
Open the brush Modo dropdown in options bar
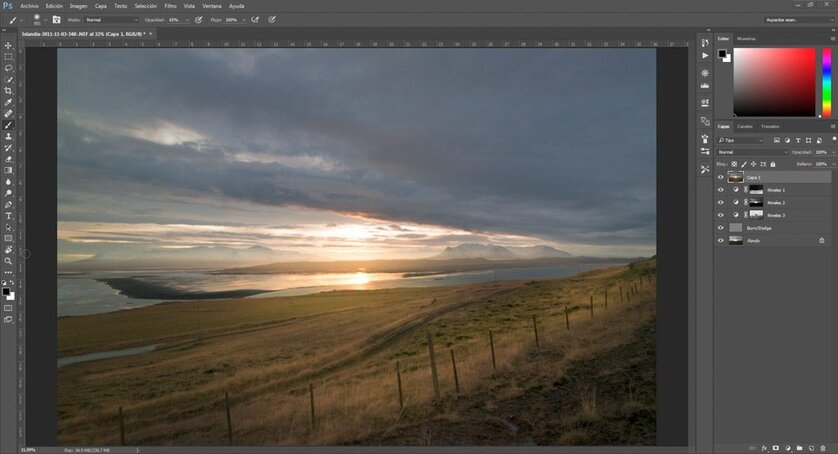pyautogui.click(x=110, y=19)
